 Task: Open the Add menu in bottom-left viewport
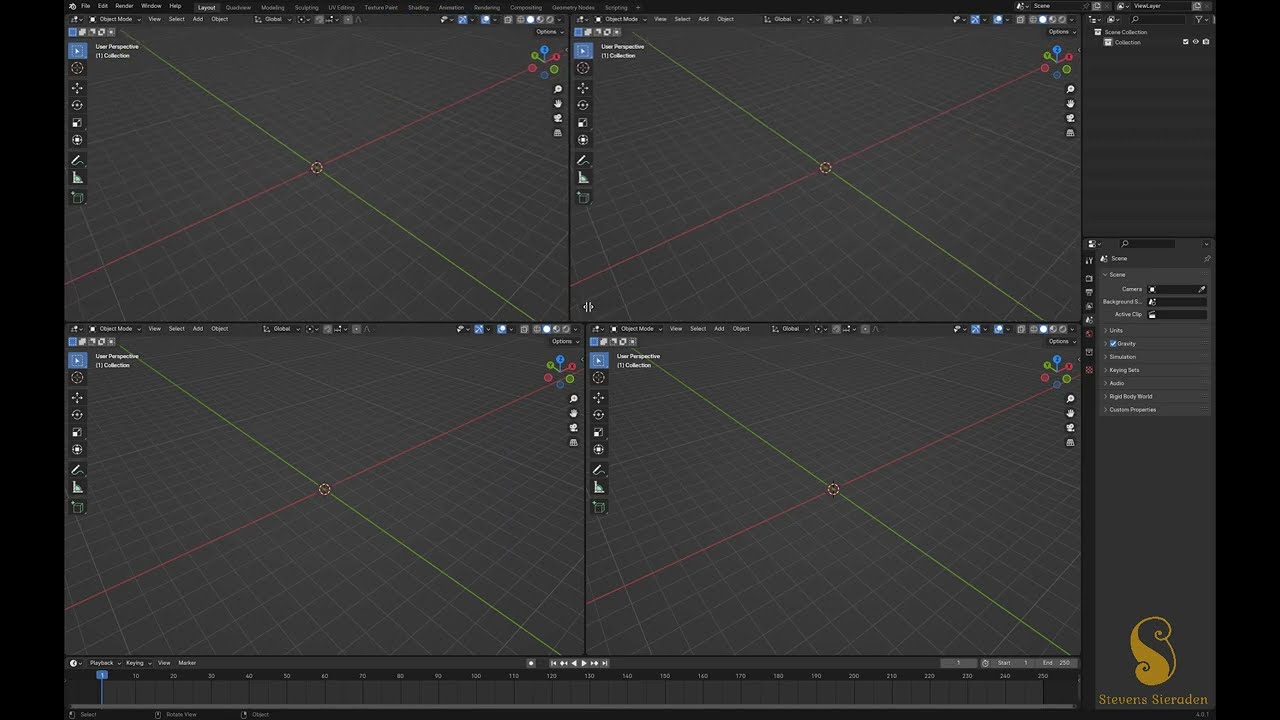(198, 328)
